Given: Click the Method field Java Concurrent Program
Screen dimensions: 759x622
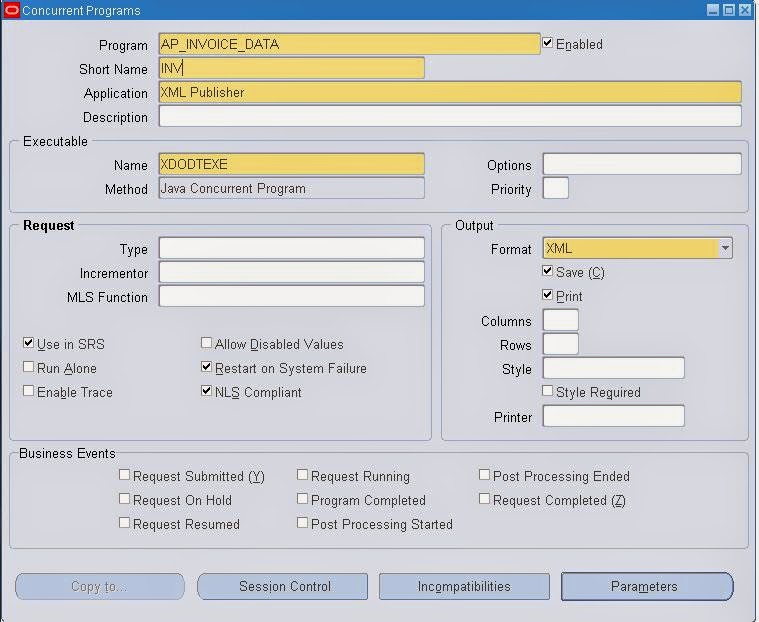Looking at the screenshot, I should 292,188.
